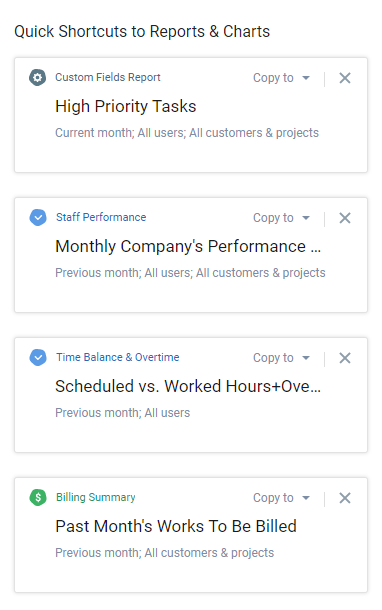Viewport: 382px width, 610px height.
Task: Click the Staff Performance report type label
Action: [101, 217]
